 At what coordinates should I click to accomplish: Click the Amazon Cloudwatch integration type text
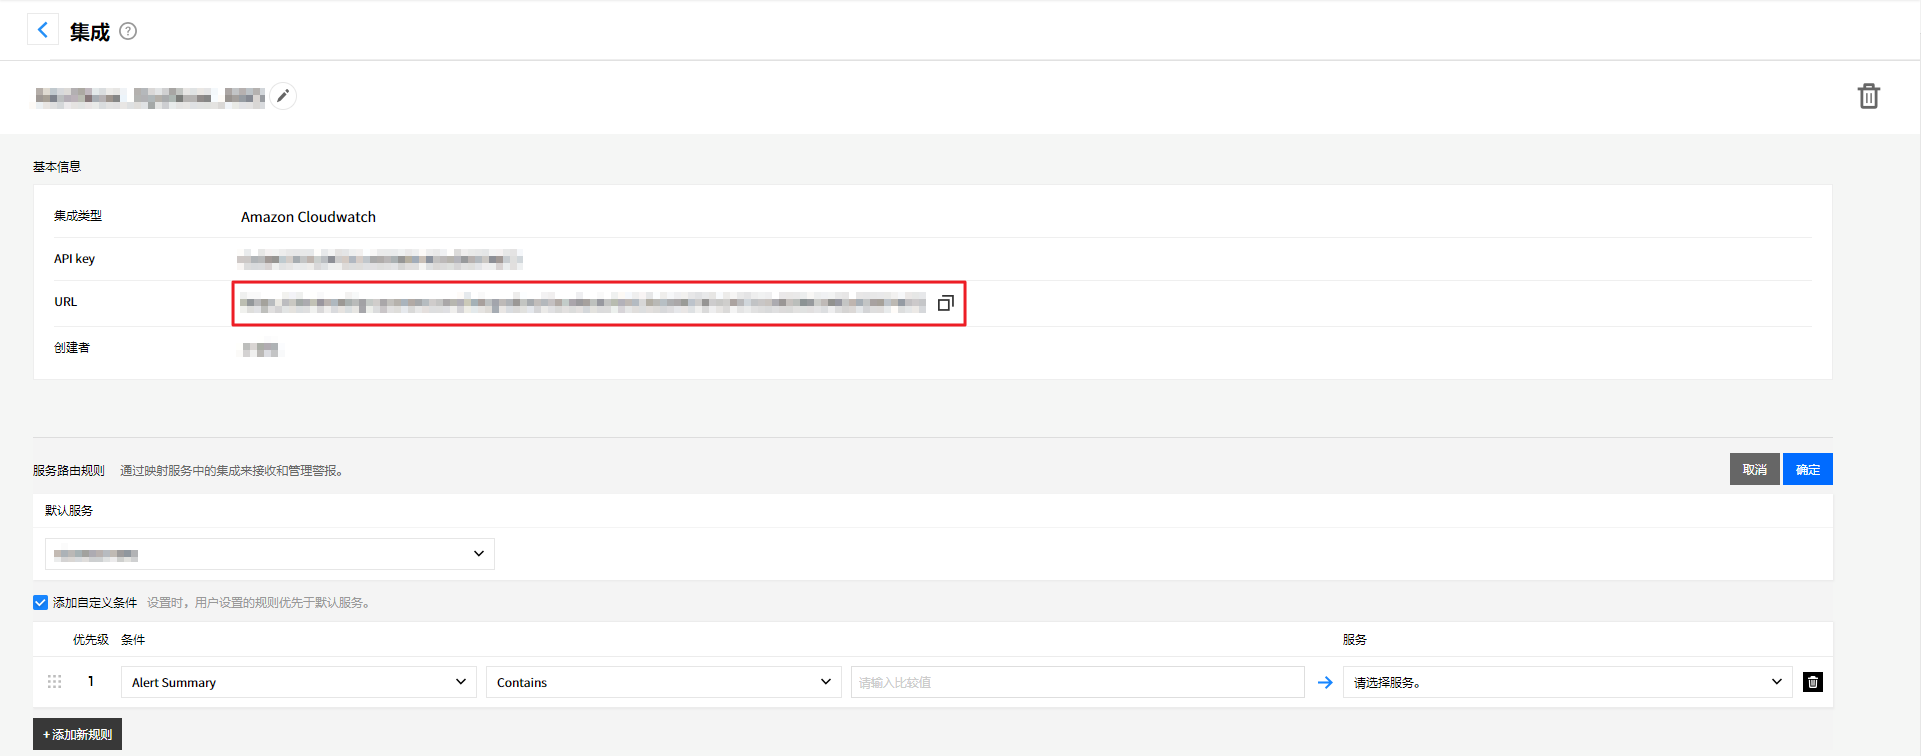coord(308,217)
